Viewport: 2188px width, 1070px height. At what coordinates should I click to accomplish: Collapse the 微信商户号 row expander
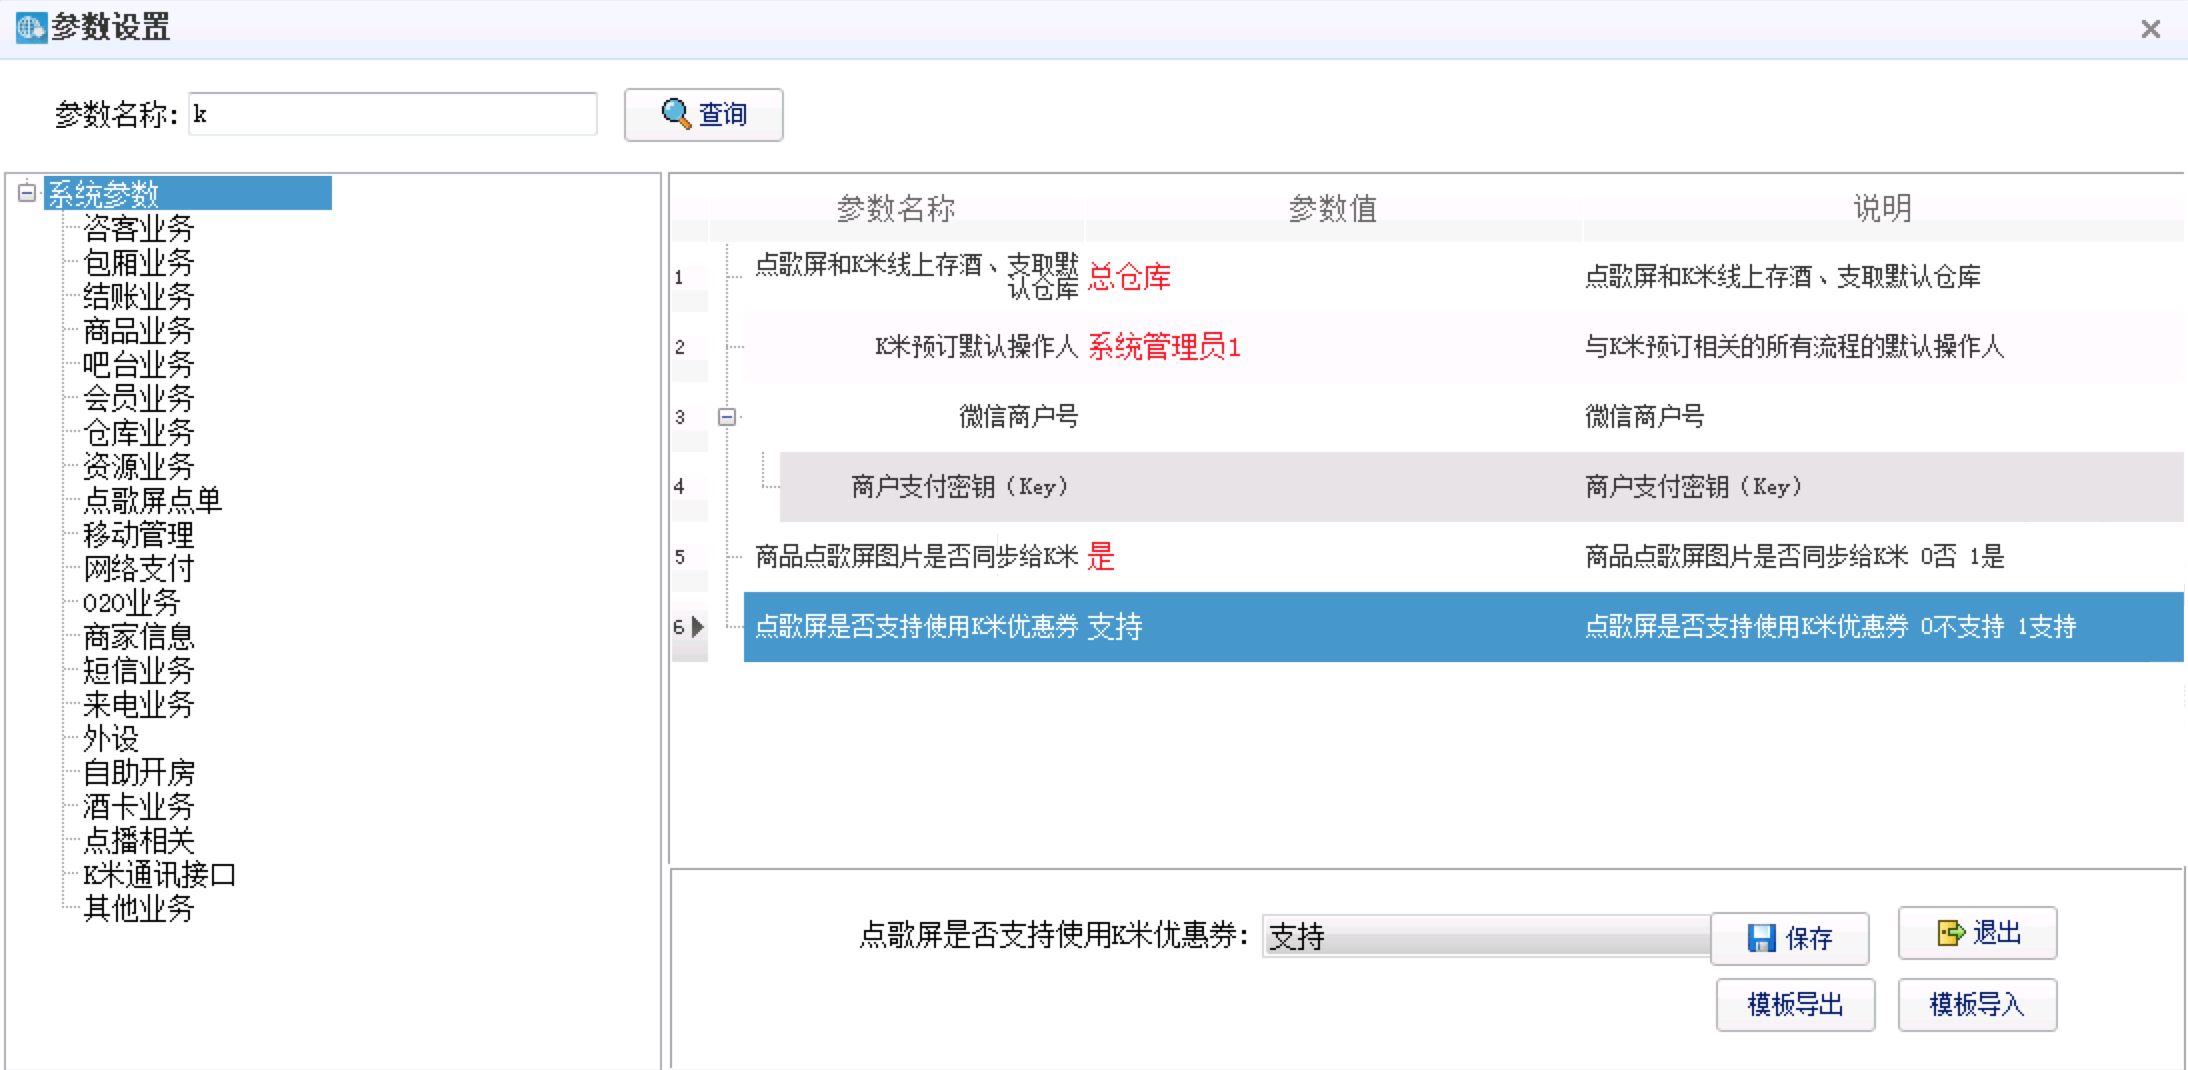coord(727,417)
